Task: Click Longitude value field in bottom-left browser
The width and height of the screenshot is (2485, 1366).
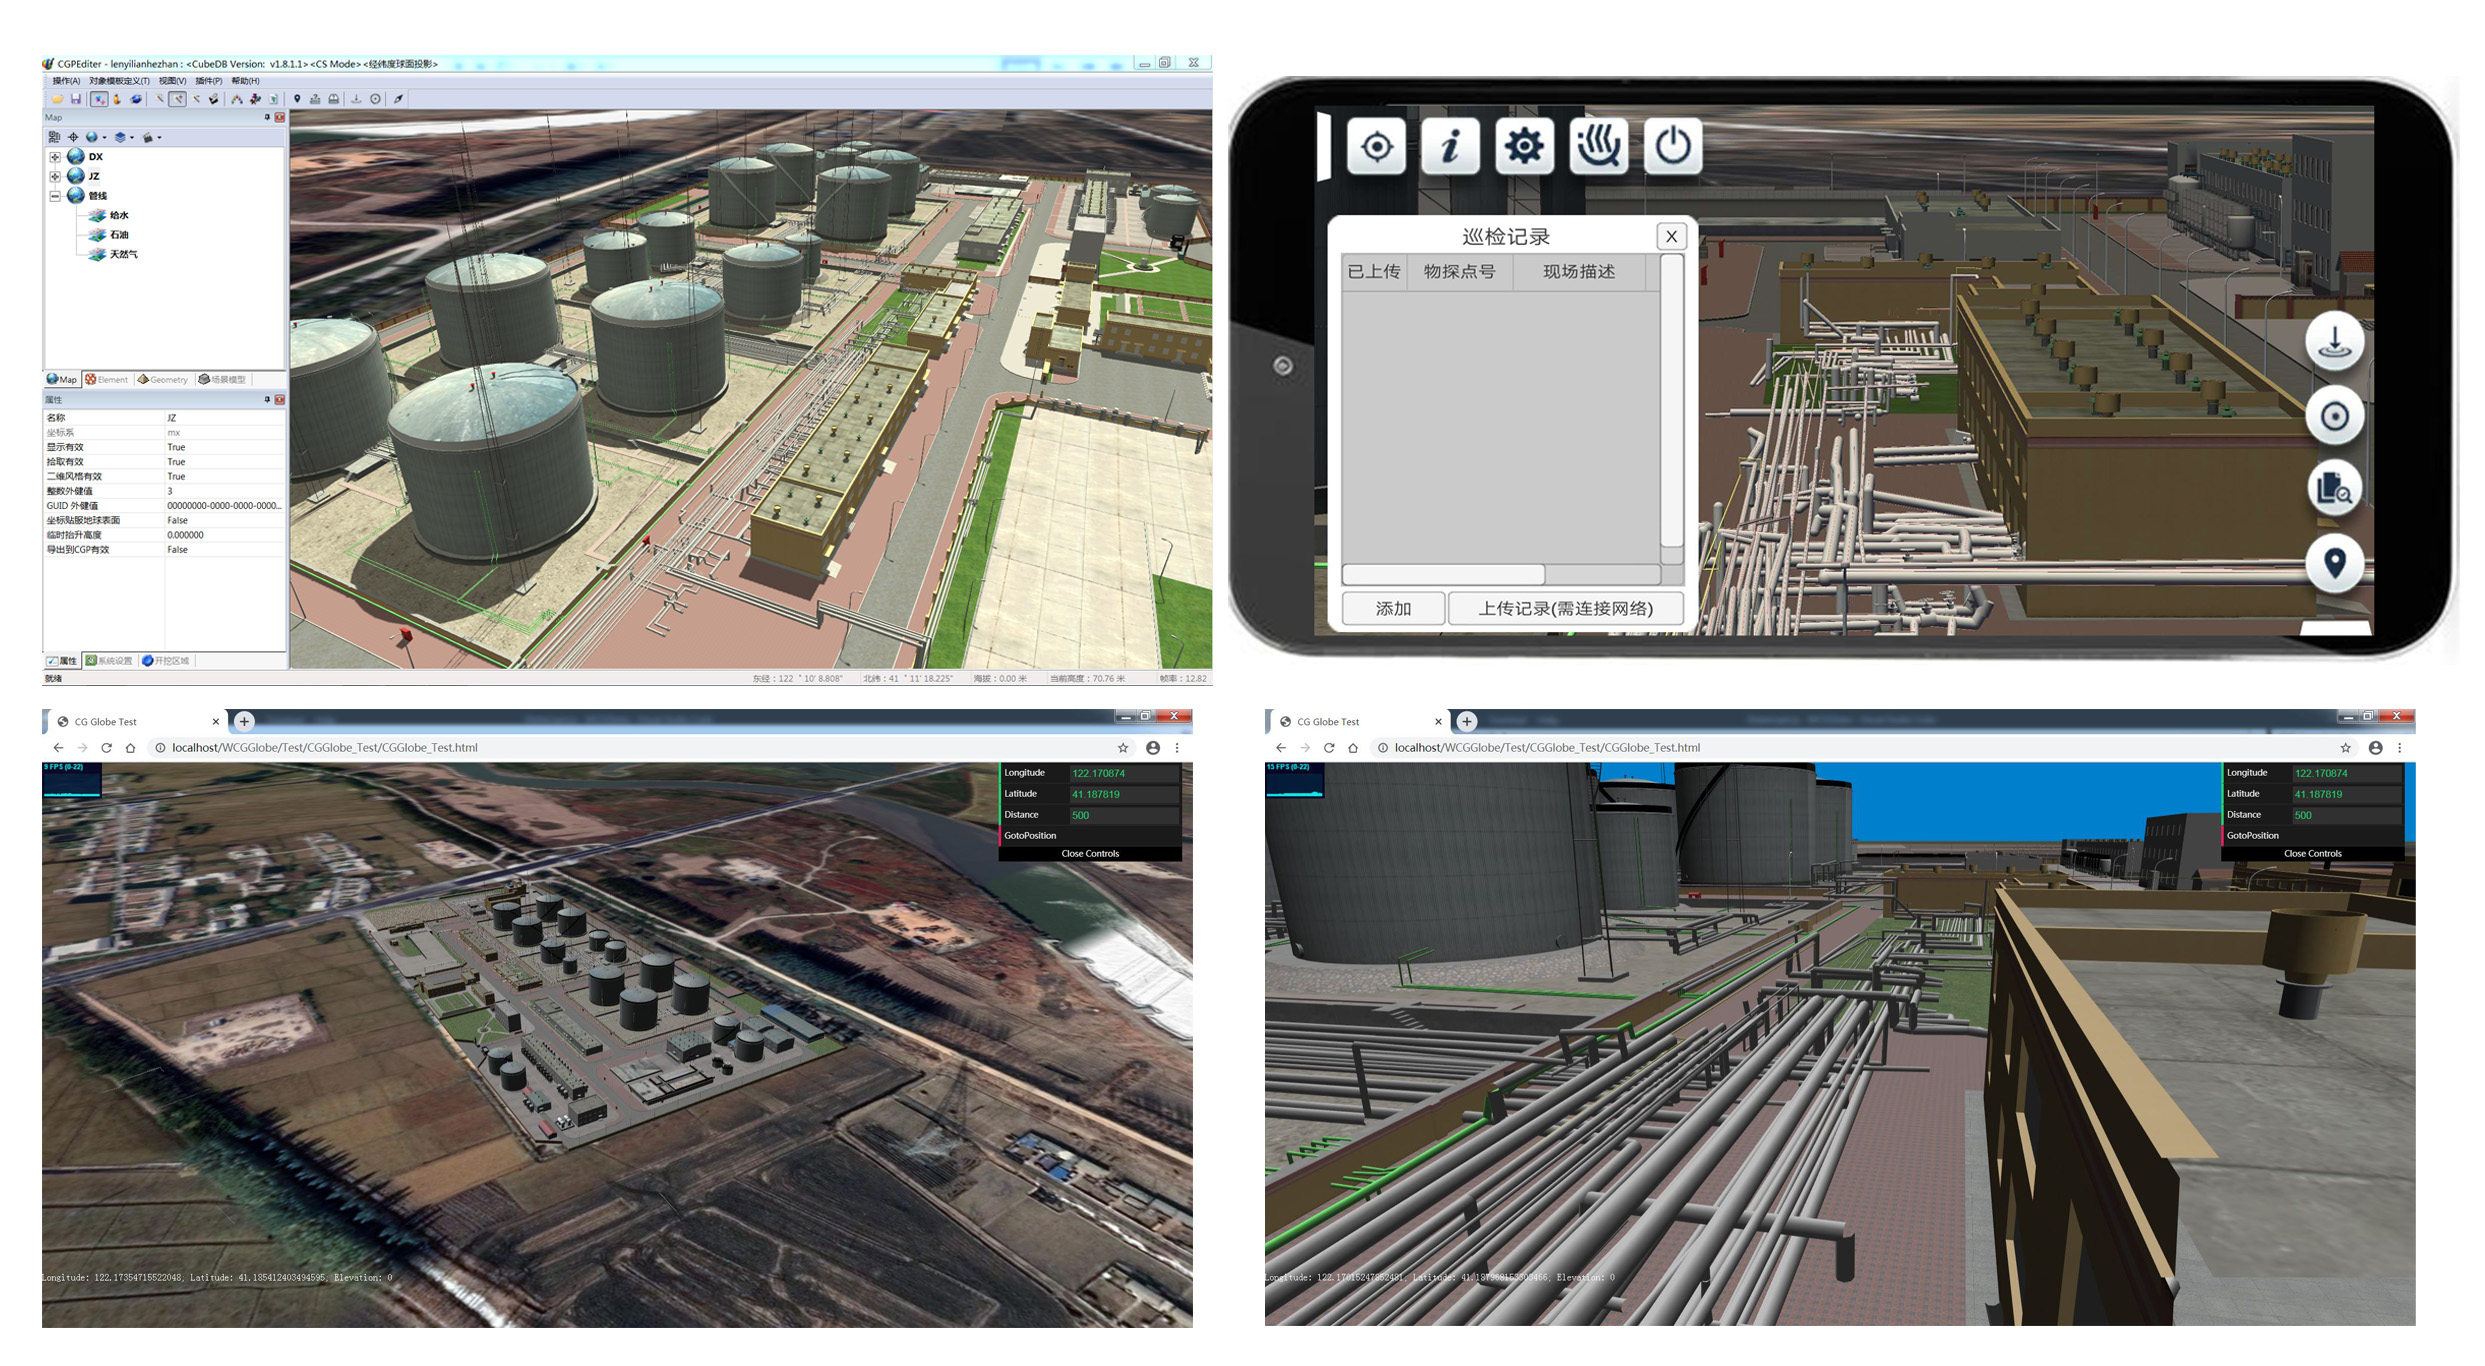Action: pyautogui.click(x=1122, y=773)
